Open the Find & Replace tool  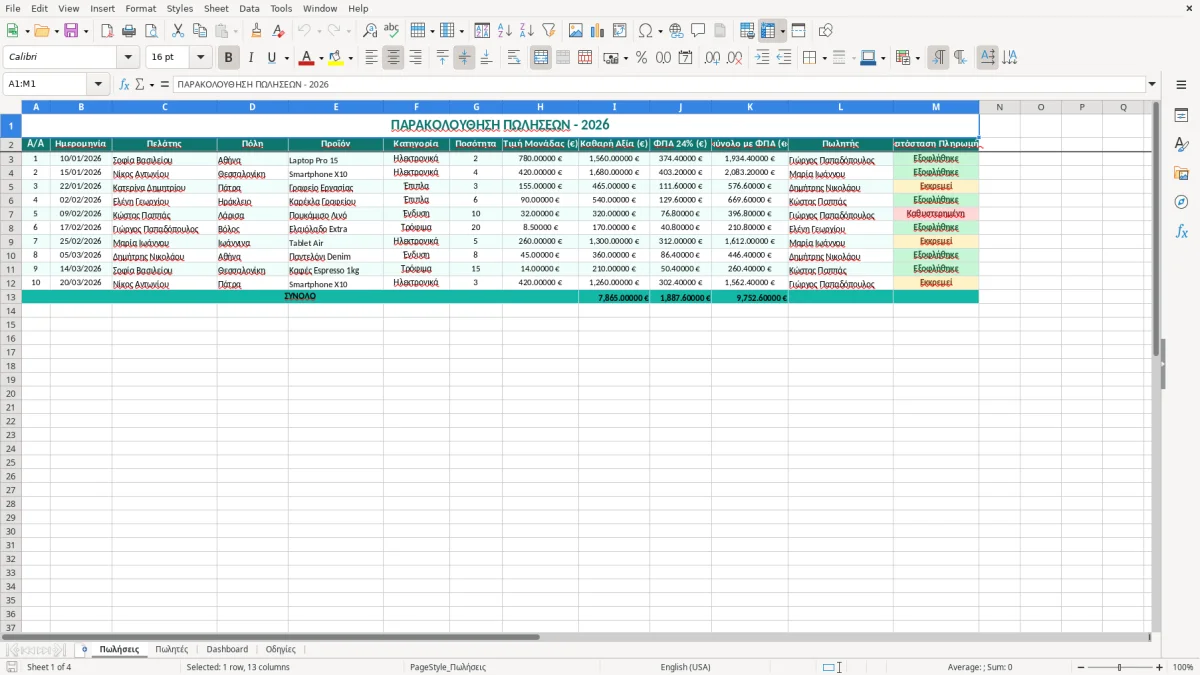[370, 31]
